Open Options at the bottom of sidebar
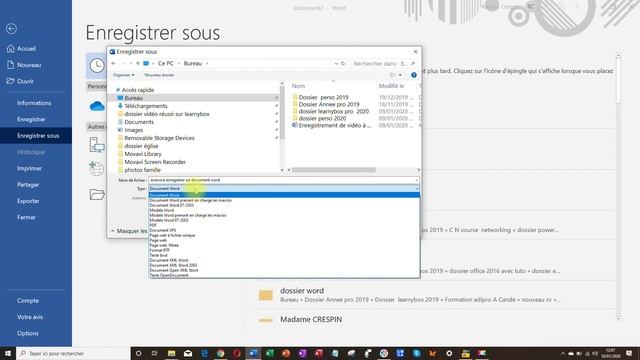 tap(28, 333)
